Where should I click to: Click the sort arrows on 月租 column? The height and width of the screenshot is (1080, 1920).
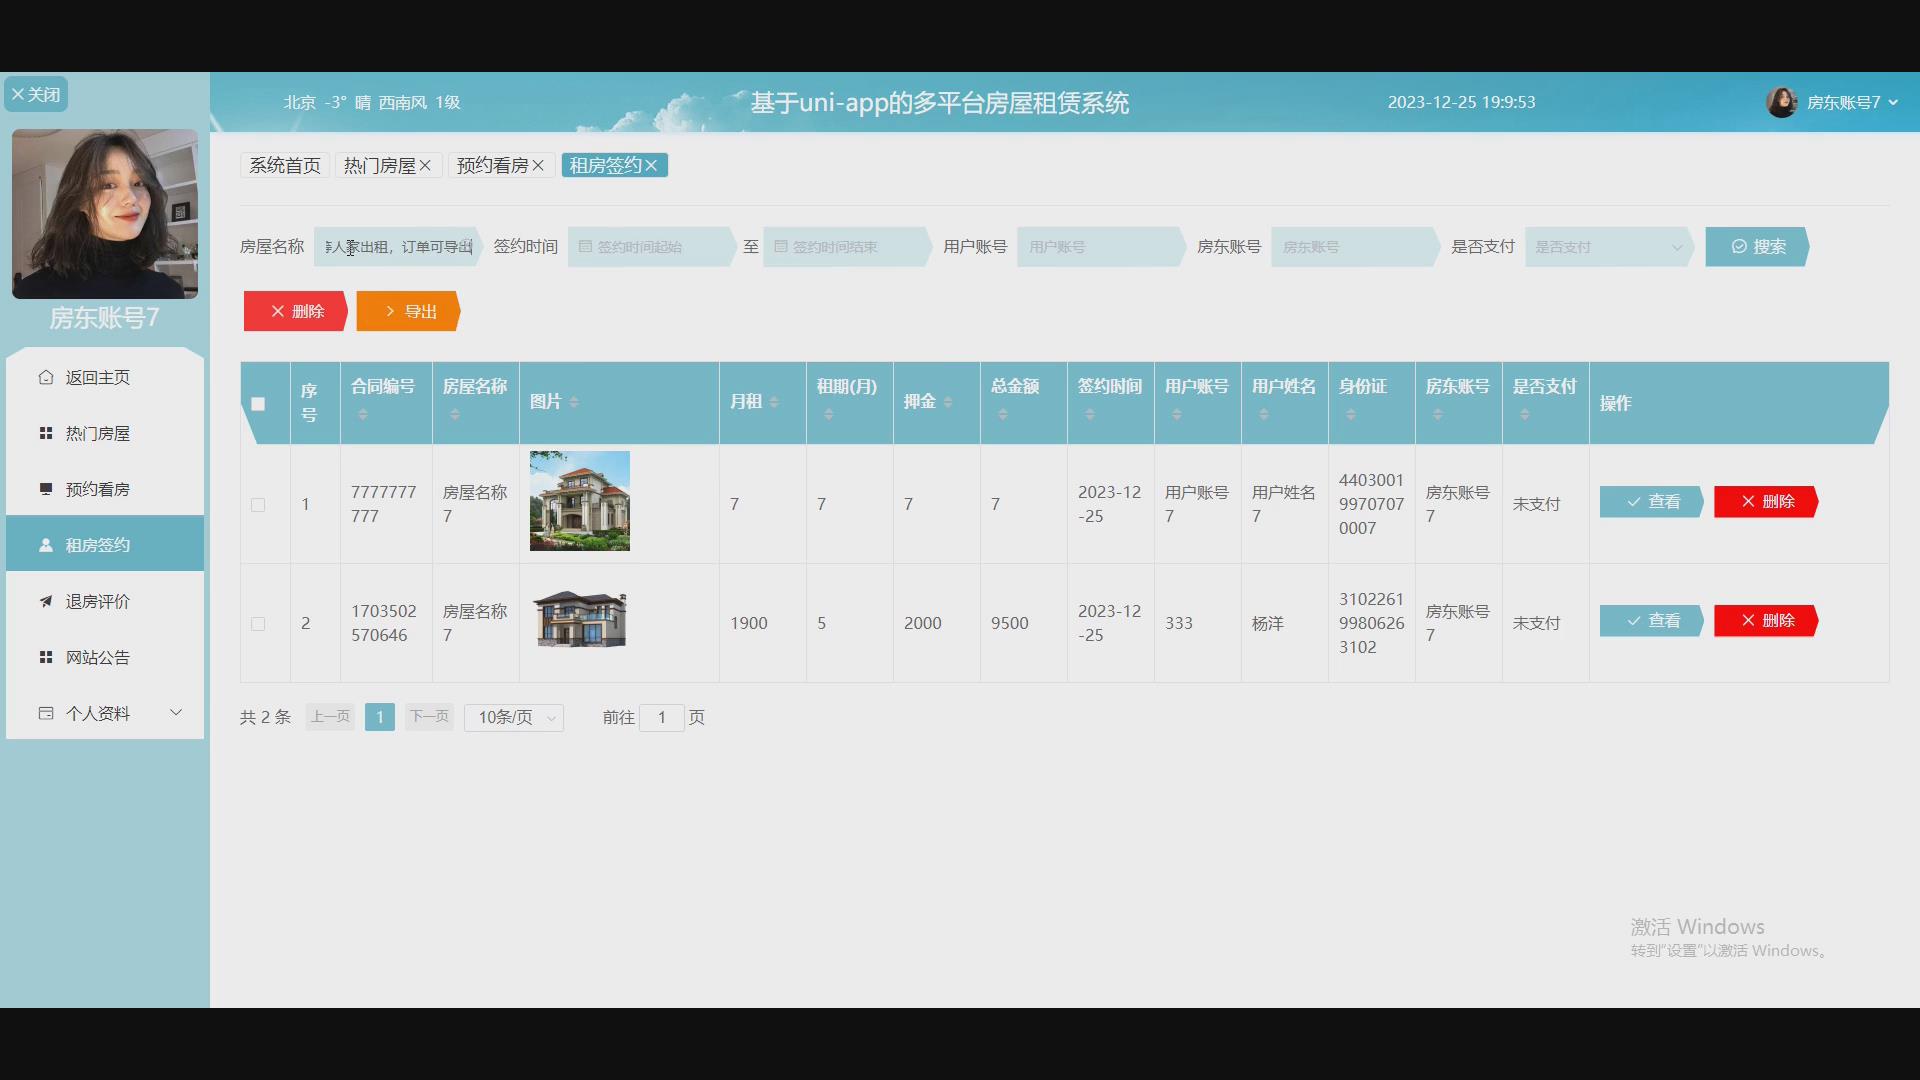click(774, 402)
